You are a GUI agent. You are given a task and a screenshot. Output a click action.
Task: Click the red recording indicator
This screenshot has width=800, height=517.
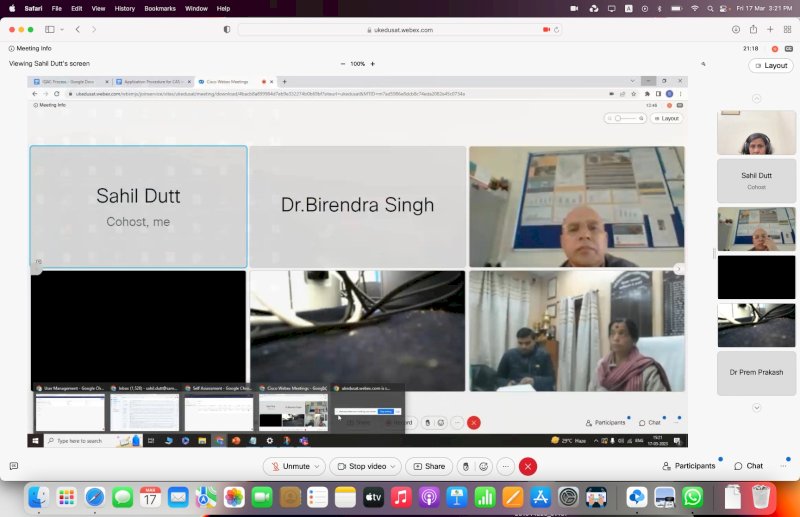(774, 49)
